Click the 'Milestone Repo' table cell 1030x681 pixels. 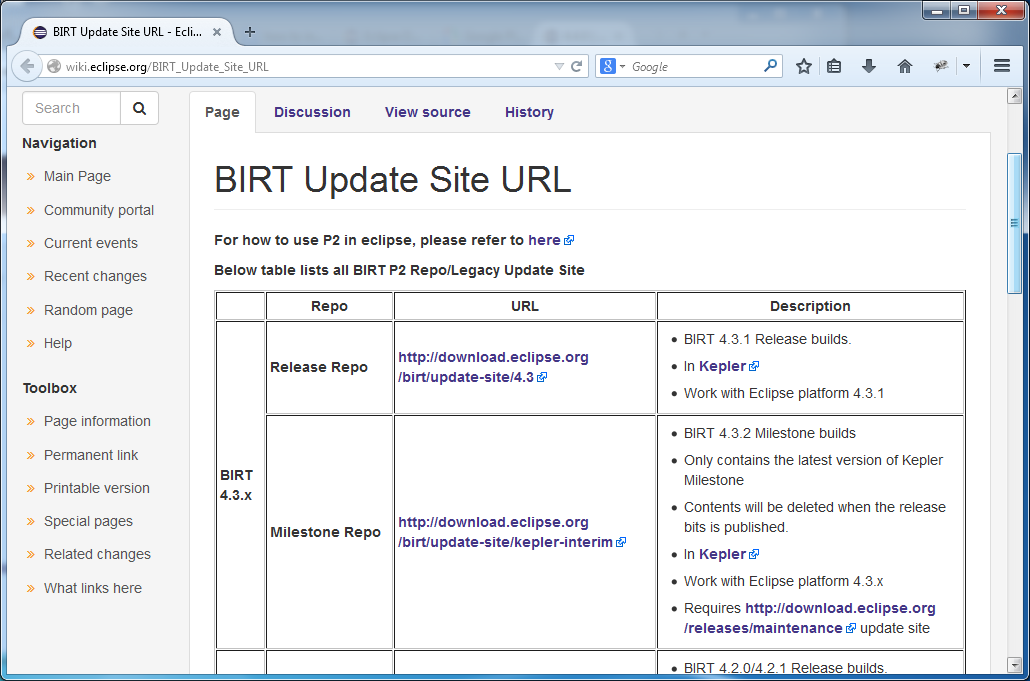click(x=329, y=532)
